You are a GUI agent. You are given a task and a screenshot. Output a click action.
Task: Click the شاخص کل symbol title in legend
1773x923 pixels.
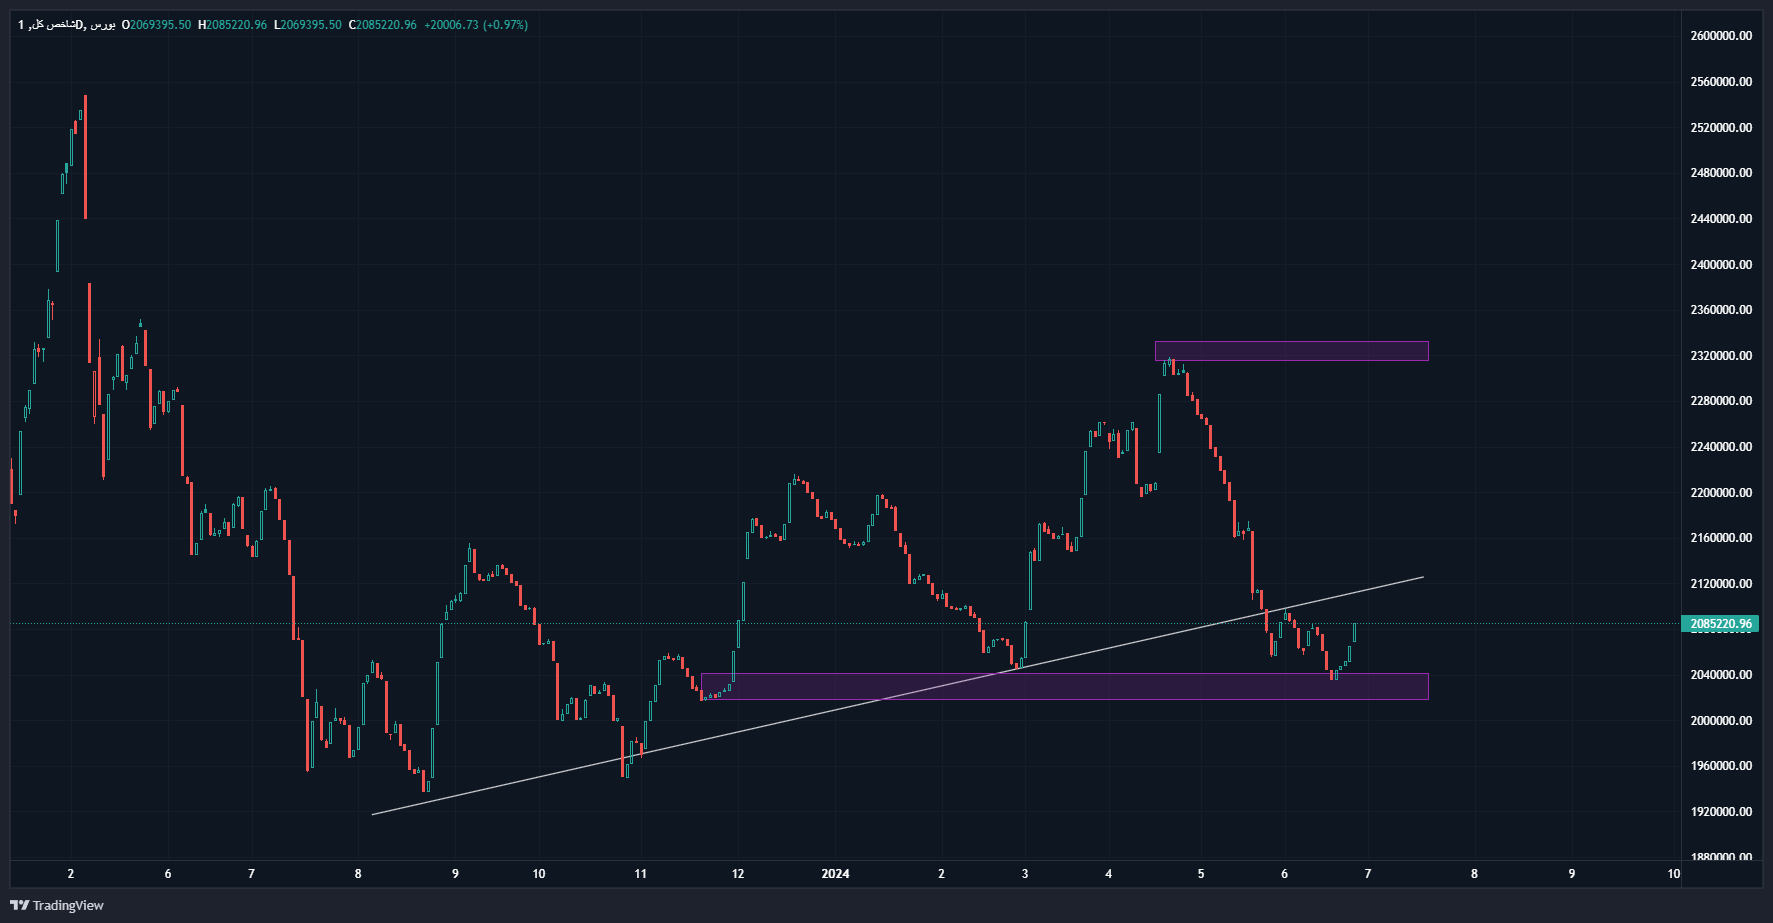(x=55, y=25)
